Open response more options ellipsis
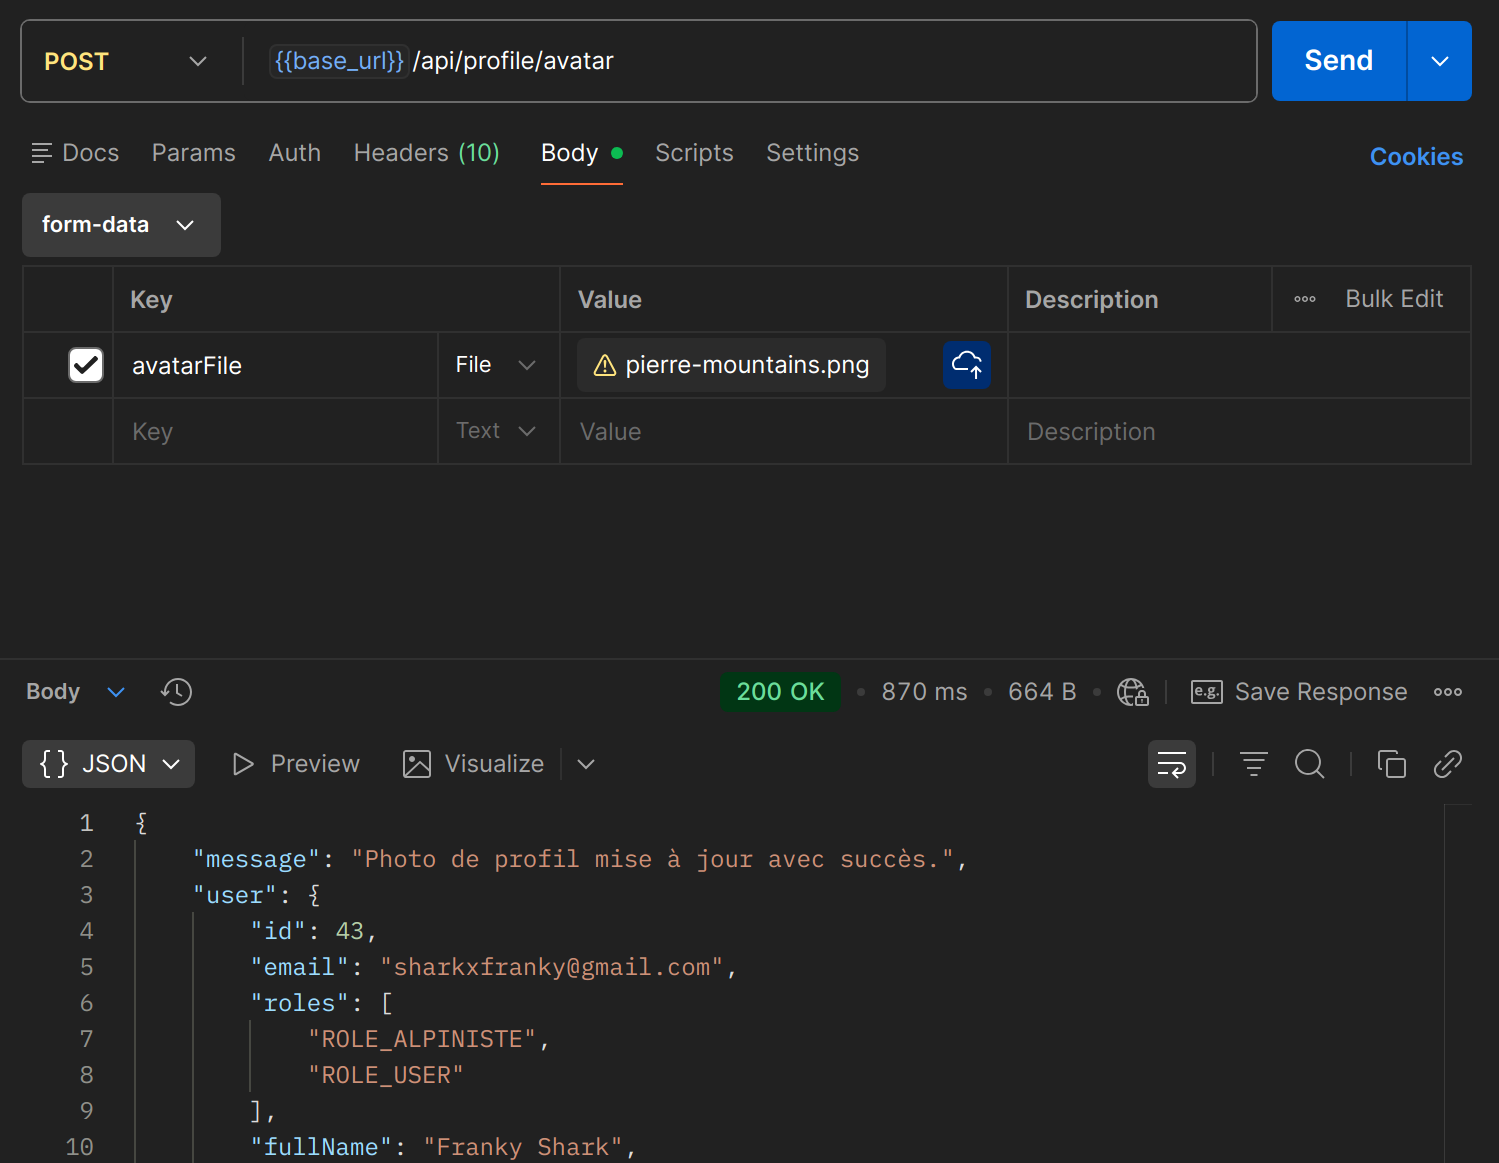Viewport: 1499px width, 1163px height. tap(1447, 692)
